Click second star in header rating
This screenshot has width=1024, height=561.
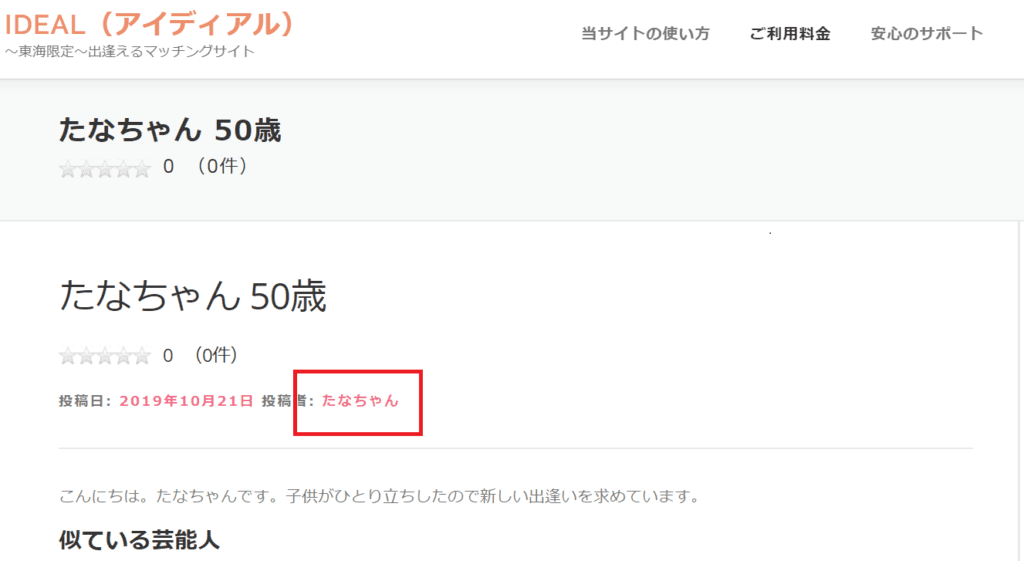[86, 169]
